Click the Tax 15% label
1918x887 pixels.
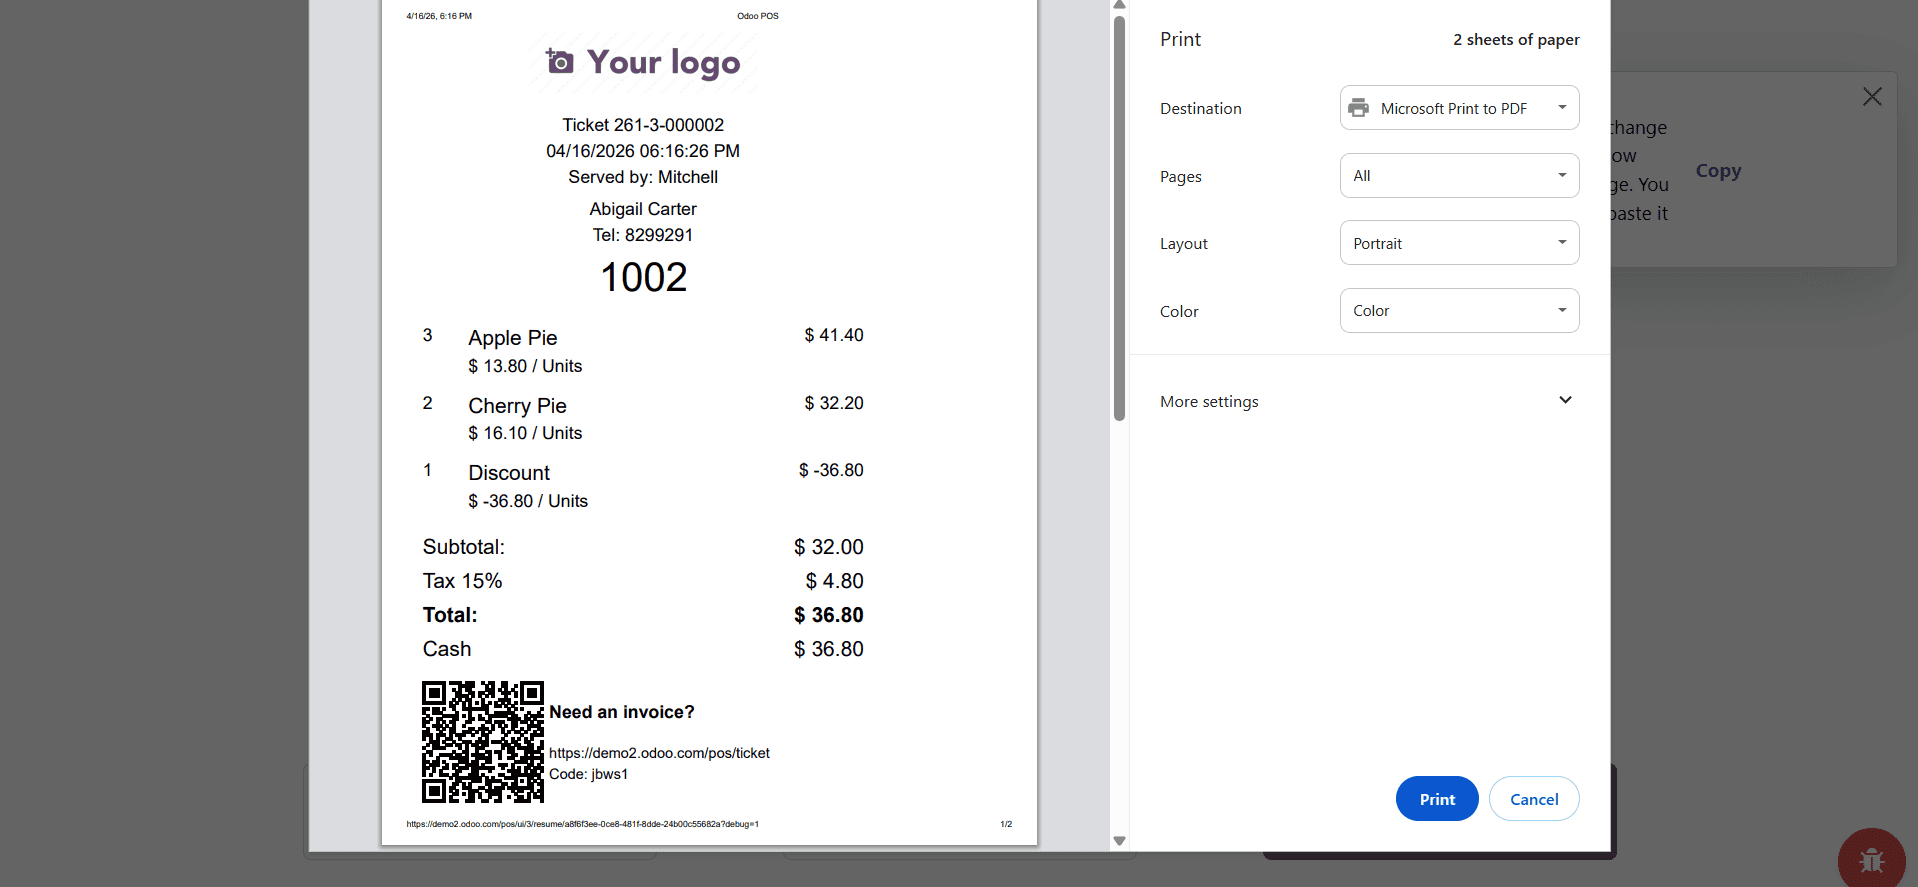[x=462, y=581]
